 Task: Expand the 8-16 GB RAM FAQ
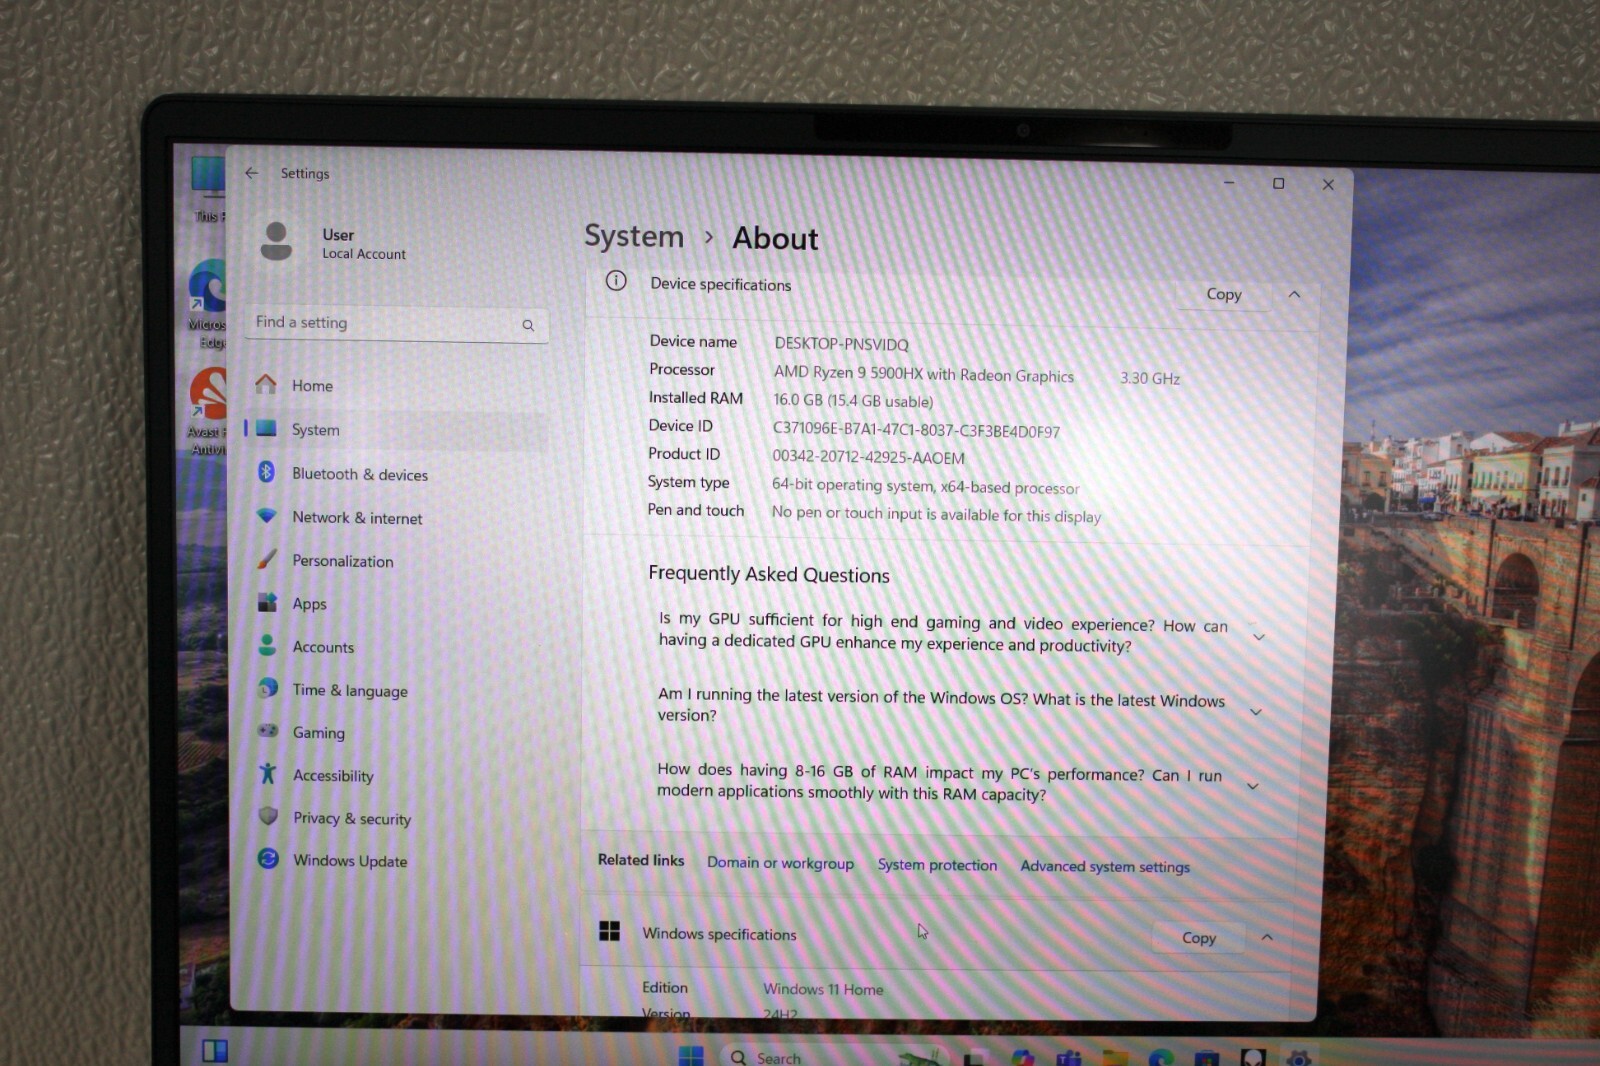click(1252, 787)
